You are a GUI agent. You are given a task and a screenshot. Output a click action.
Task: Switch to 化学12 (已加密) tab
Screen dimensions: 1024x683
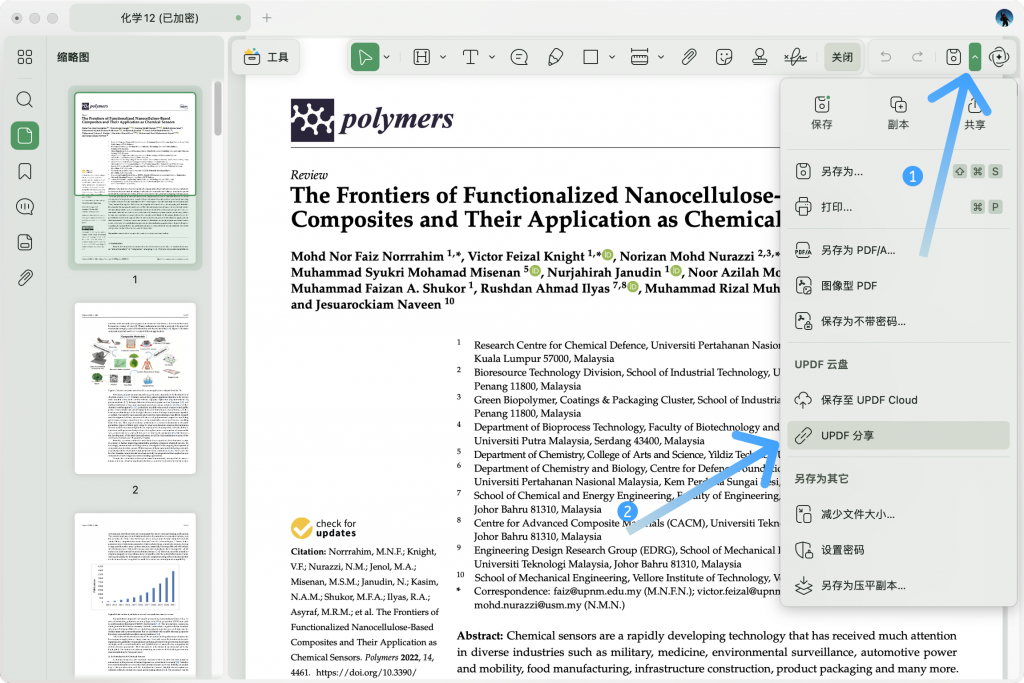(159, 18)
